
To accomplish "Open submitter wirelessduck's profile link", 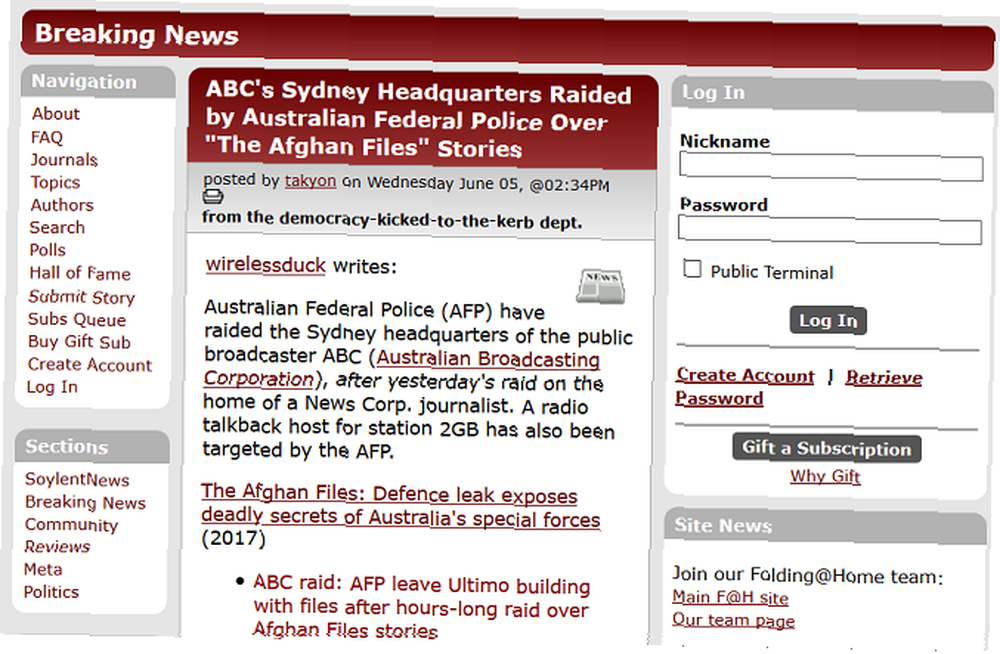I will coord(265,265).
